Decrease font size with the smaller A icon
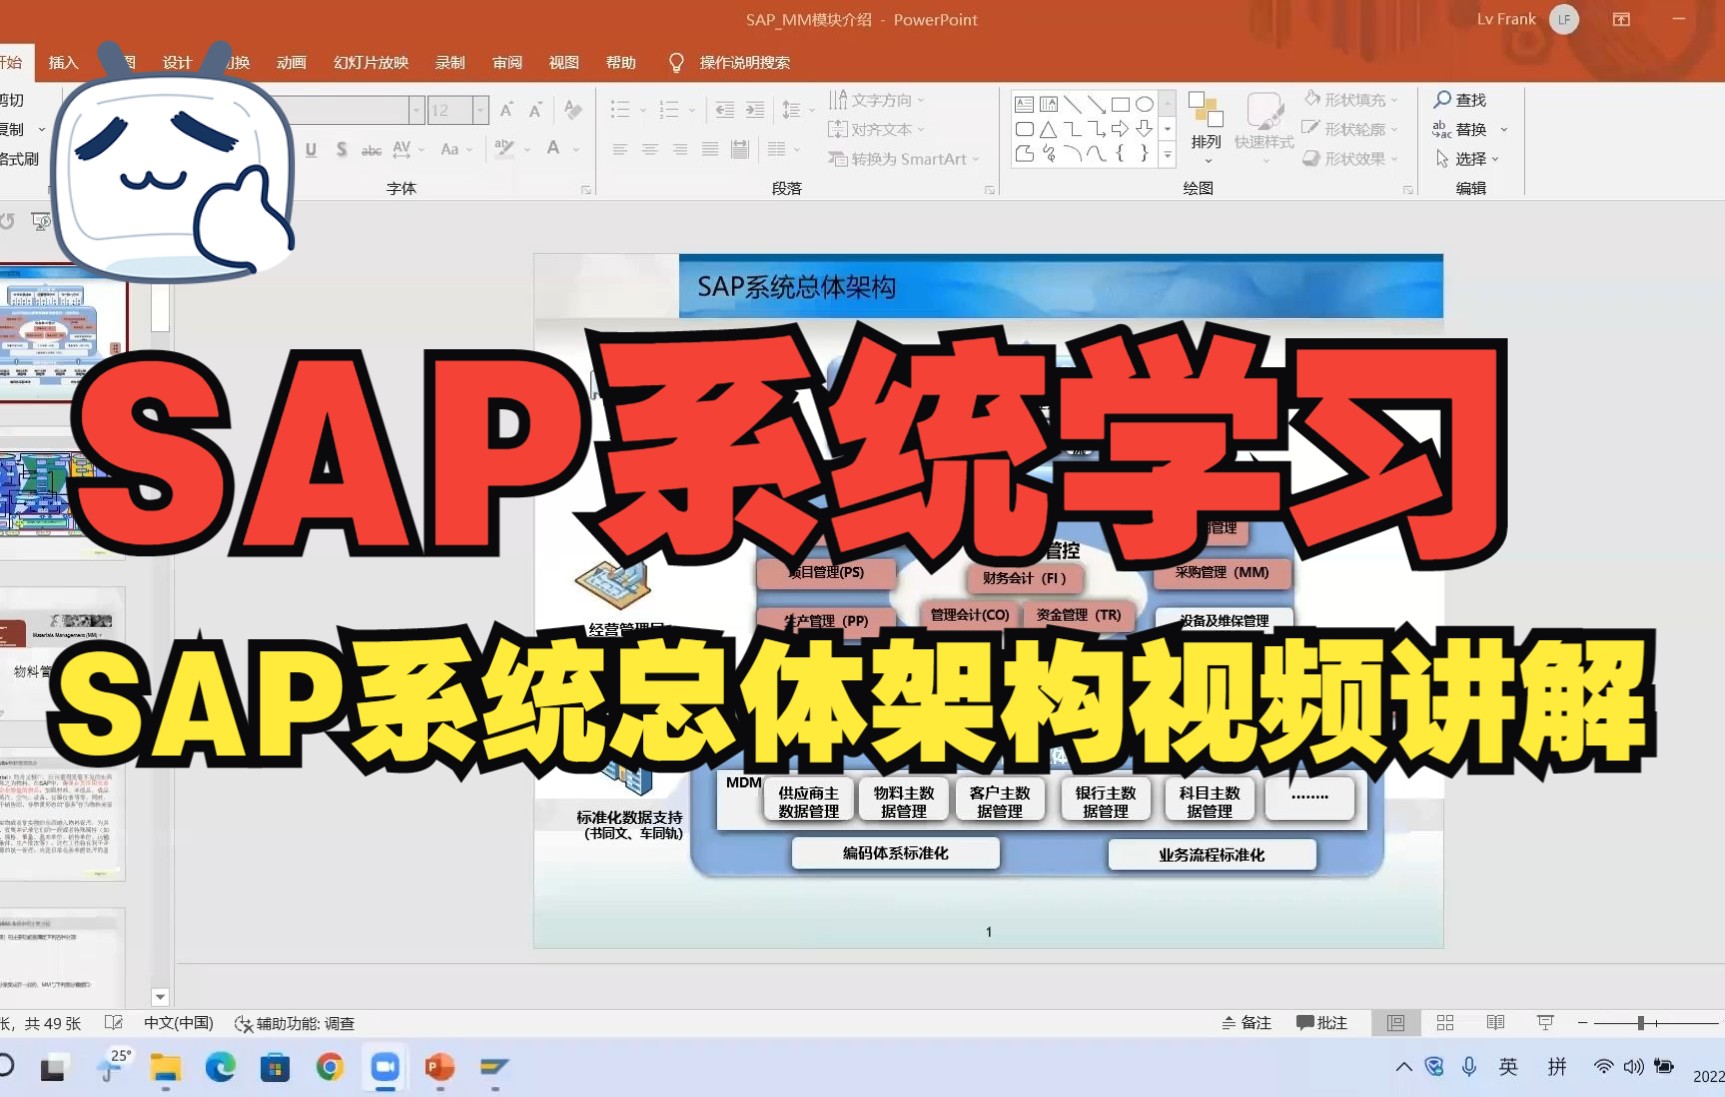The width and height of the screenshot is (1725, 1097). pos(535,109)
